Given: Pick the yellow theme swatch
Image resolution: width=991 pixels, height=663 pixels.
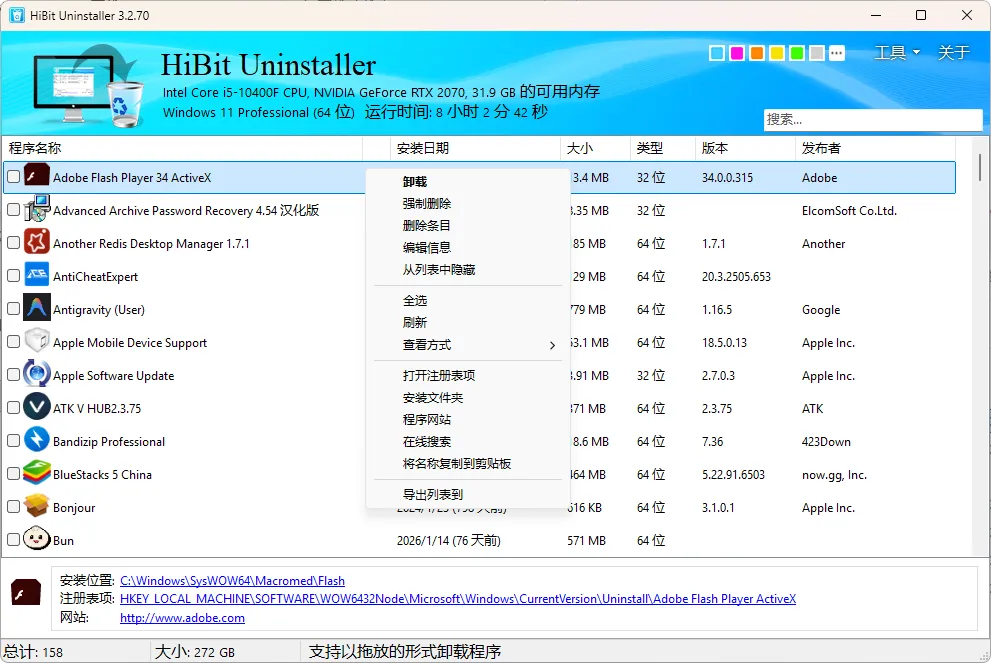Looking at the screenshot, I should [x=777, y=53].
